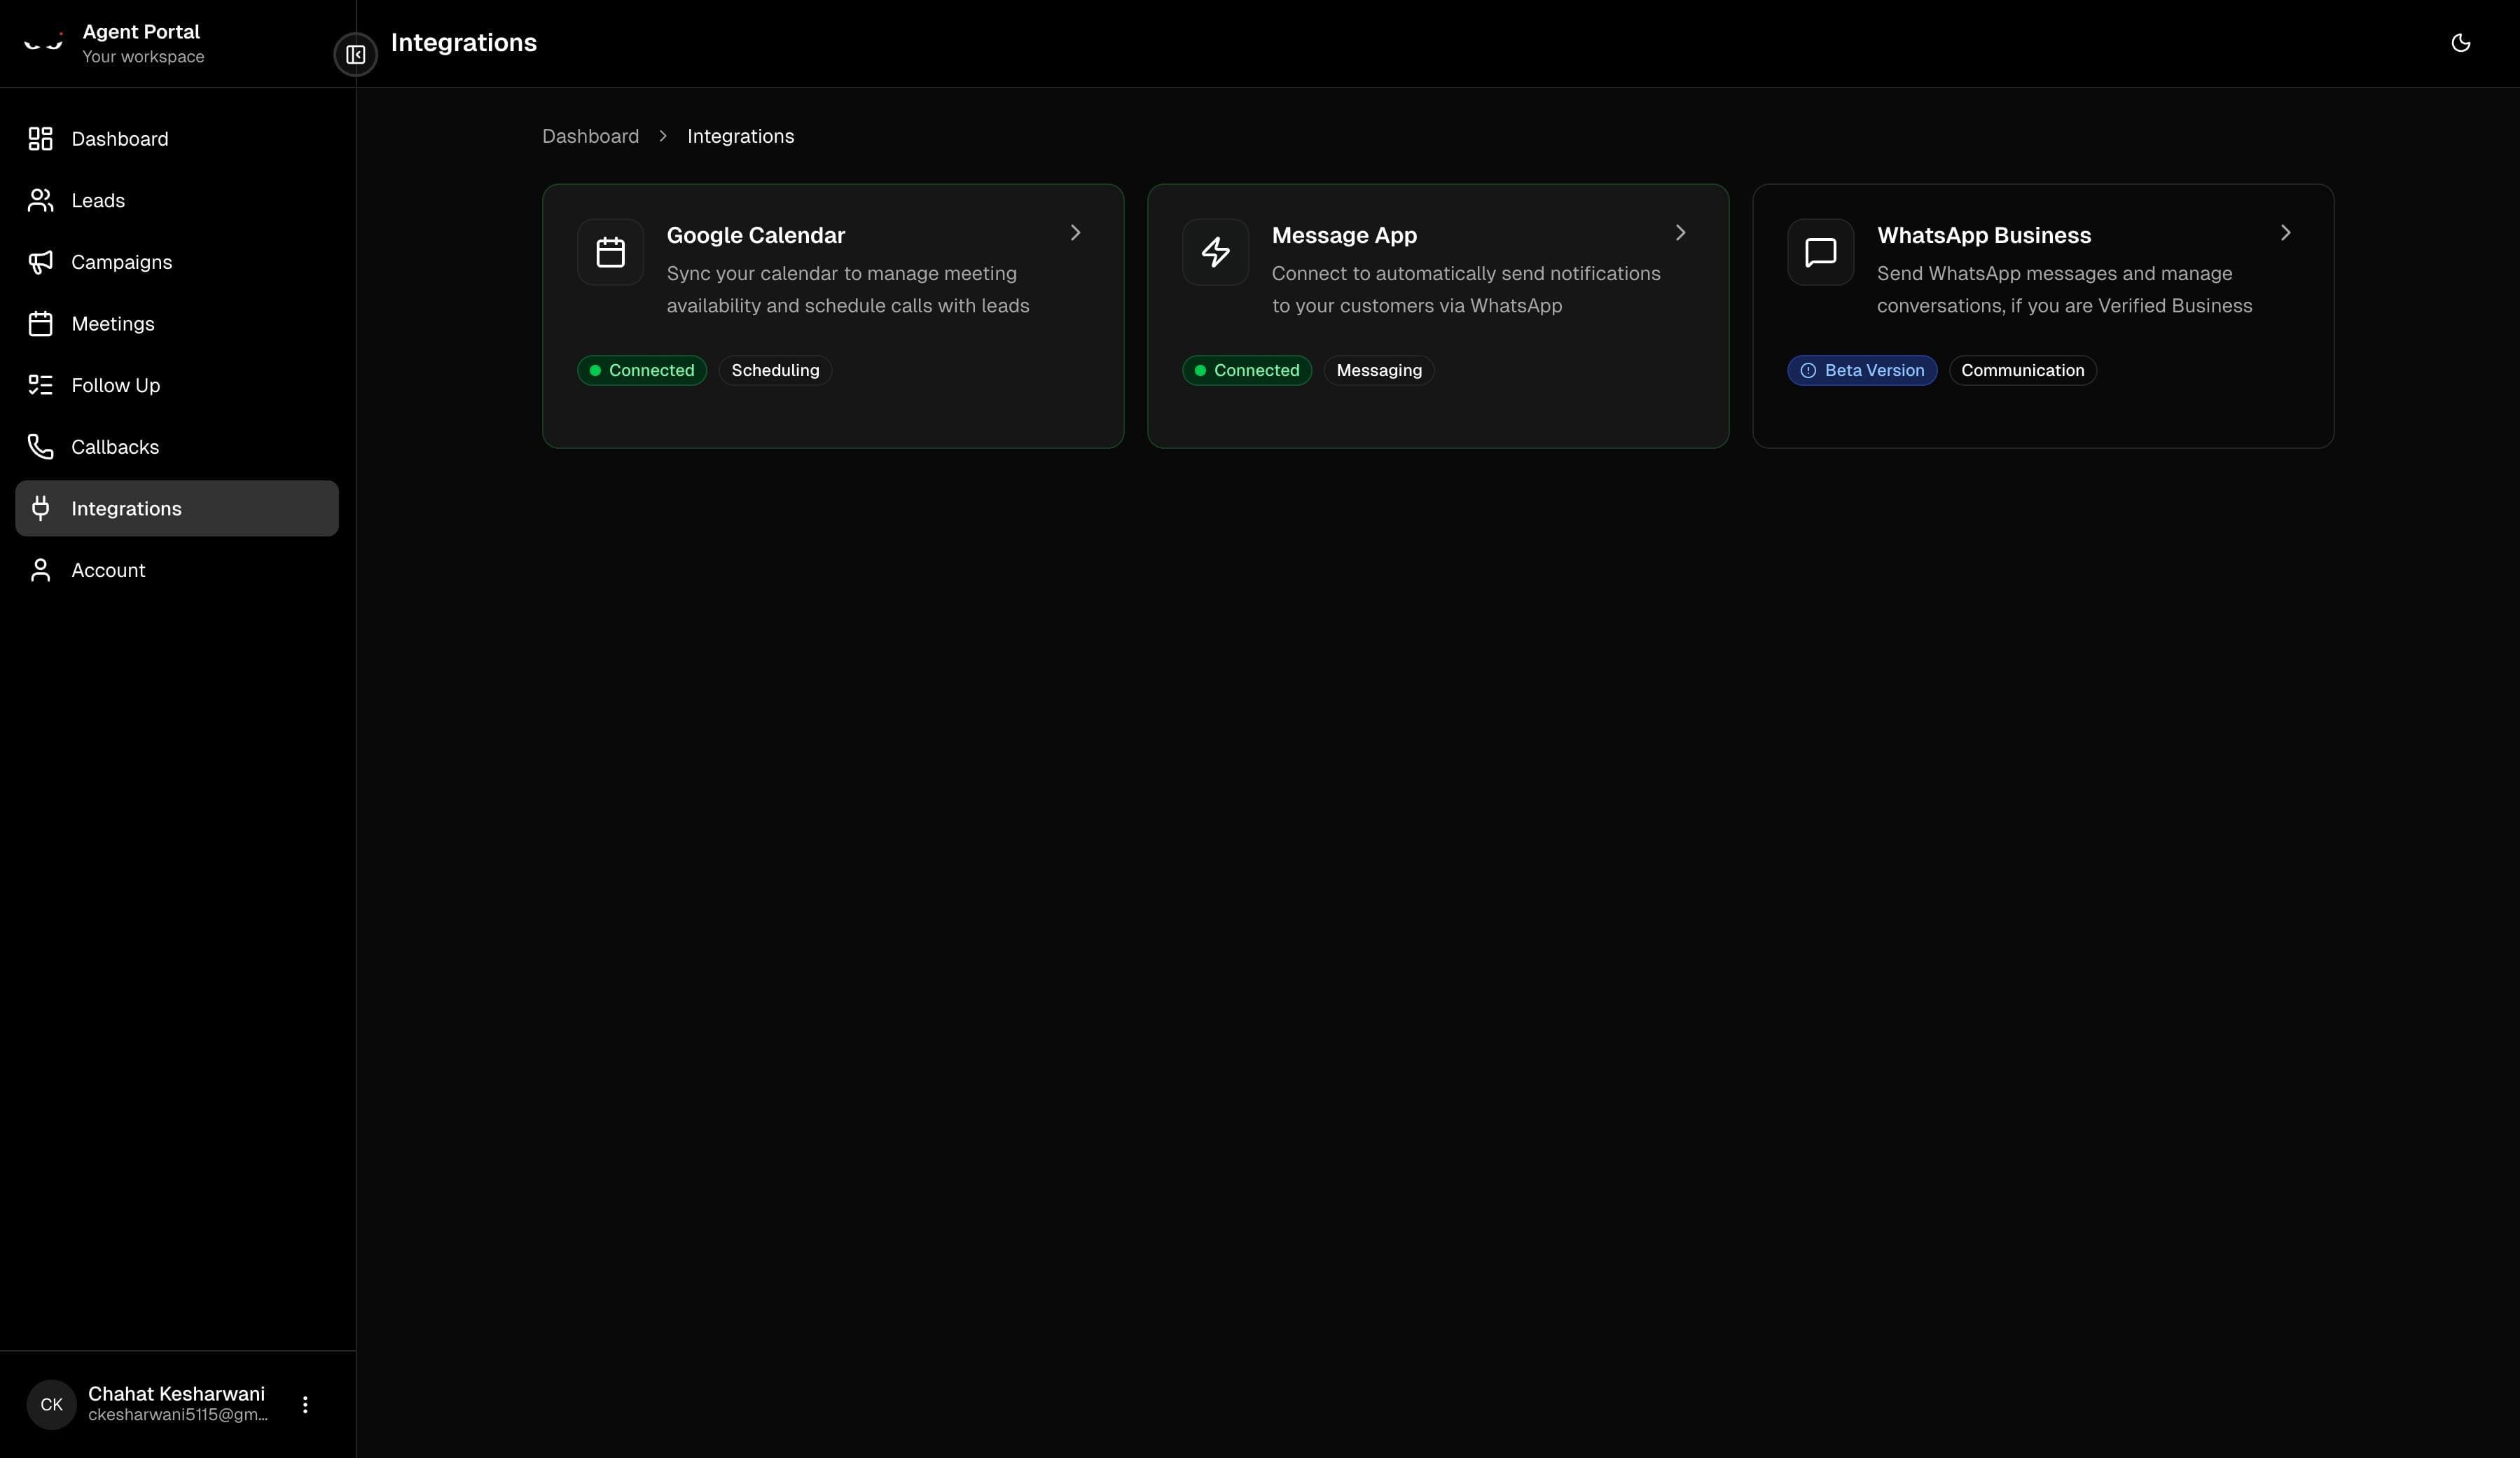Open the Account menu item
The width and height of the screenshot is (2520, 1458).
point(108,570)
